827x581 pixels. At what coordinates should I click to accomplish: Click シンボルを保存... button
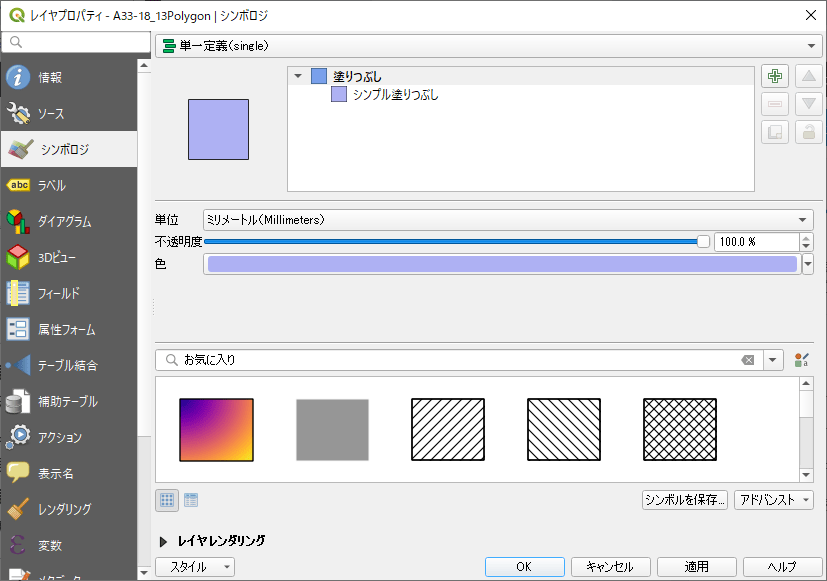pyautogui.click(x=685, y=500)
